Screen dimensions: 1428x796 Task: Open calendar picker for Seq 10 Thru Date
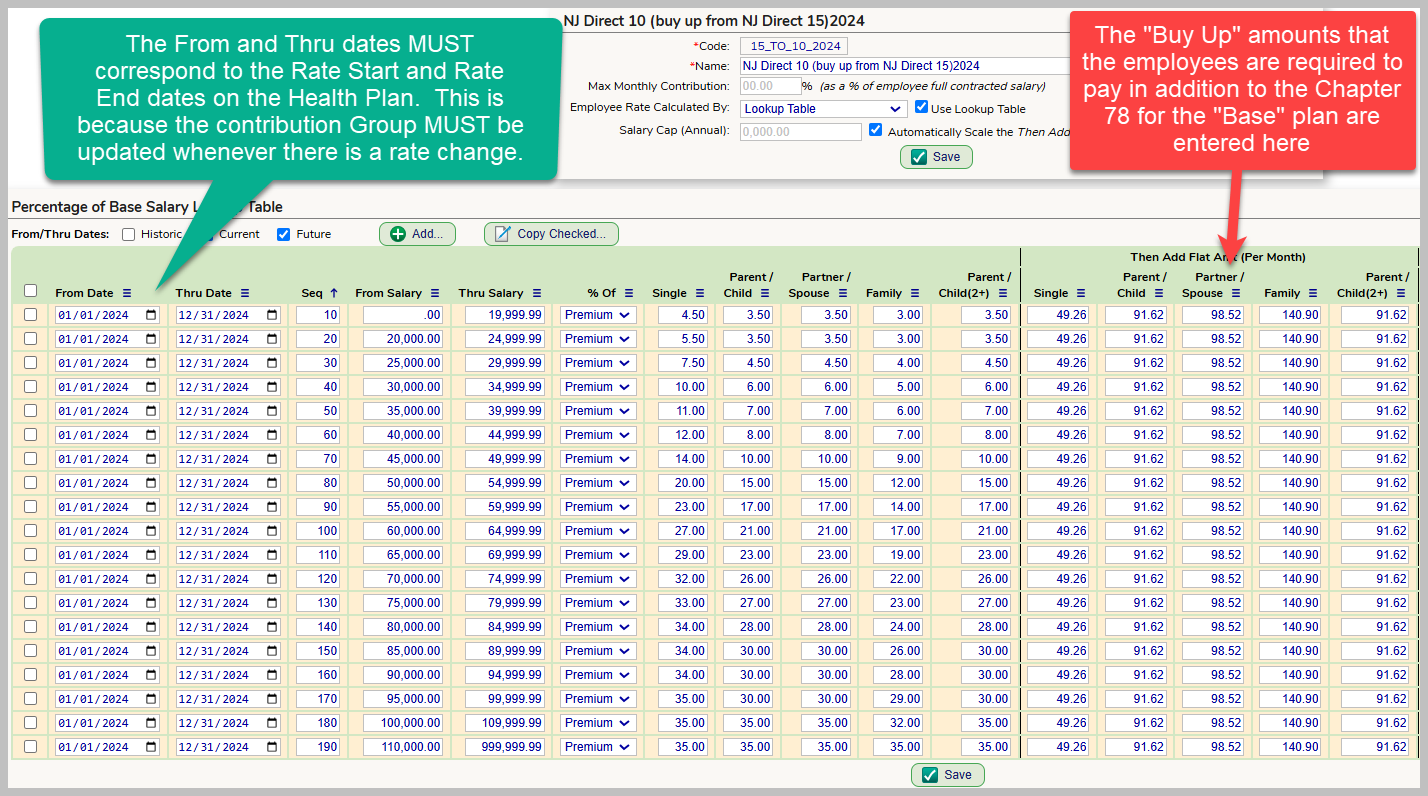point(272,315)
